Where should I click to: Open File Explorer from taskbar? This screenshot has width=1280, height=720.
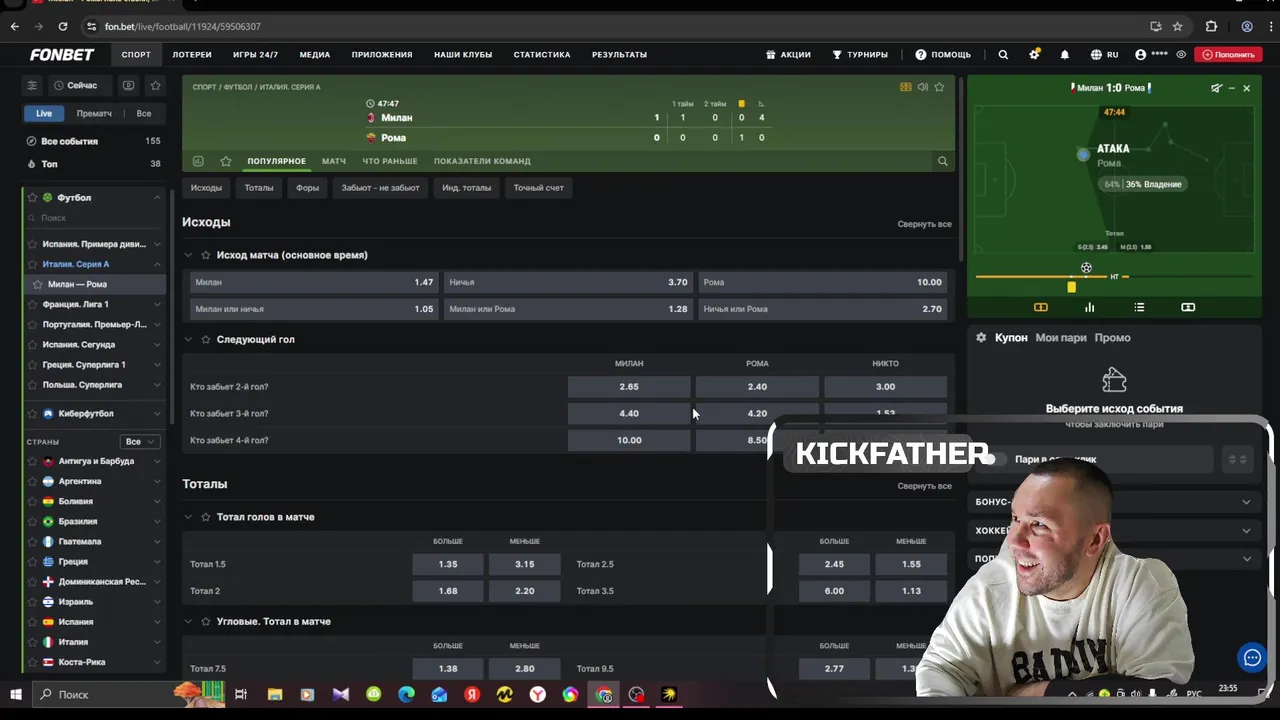click(x=275, y=694)
